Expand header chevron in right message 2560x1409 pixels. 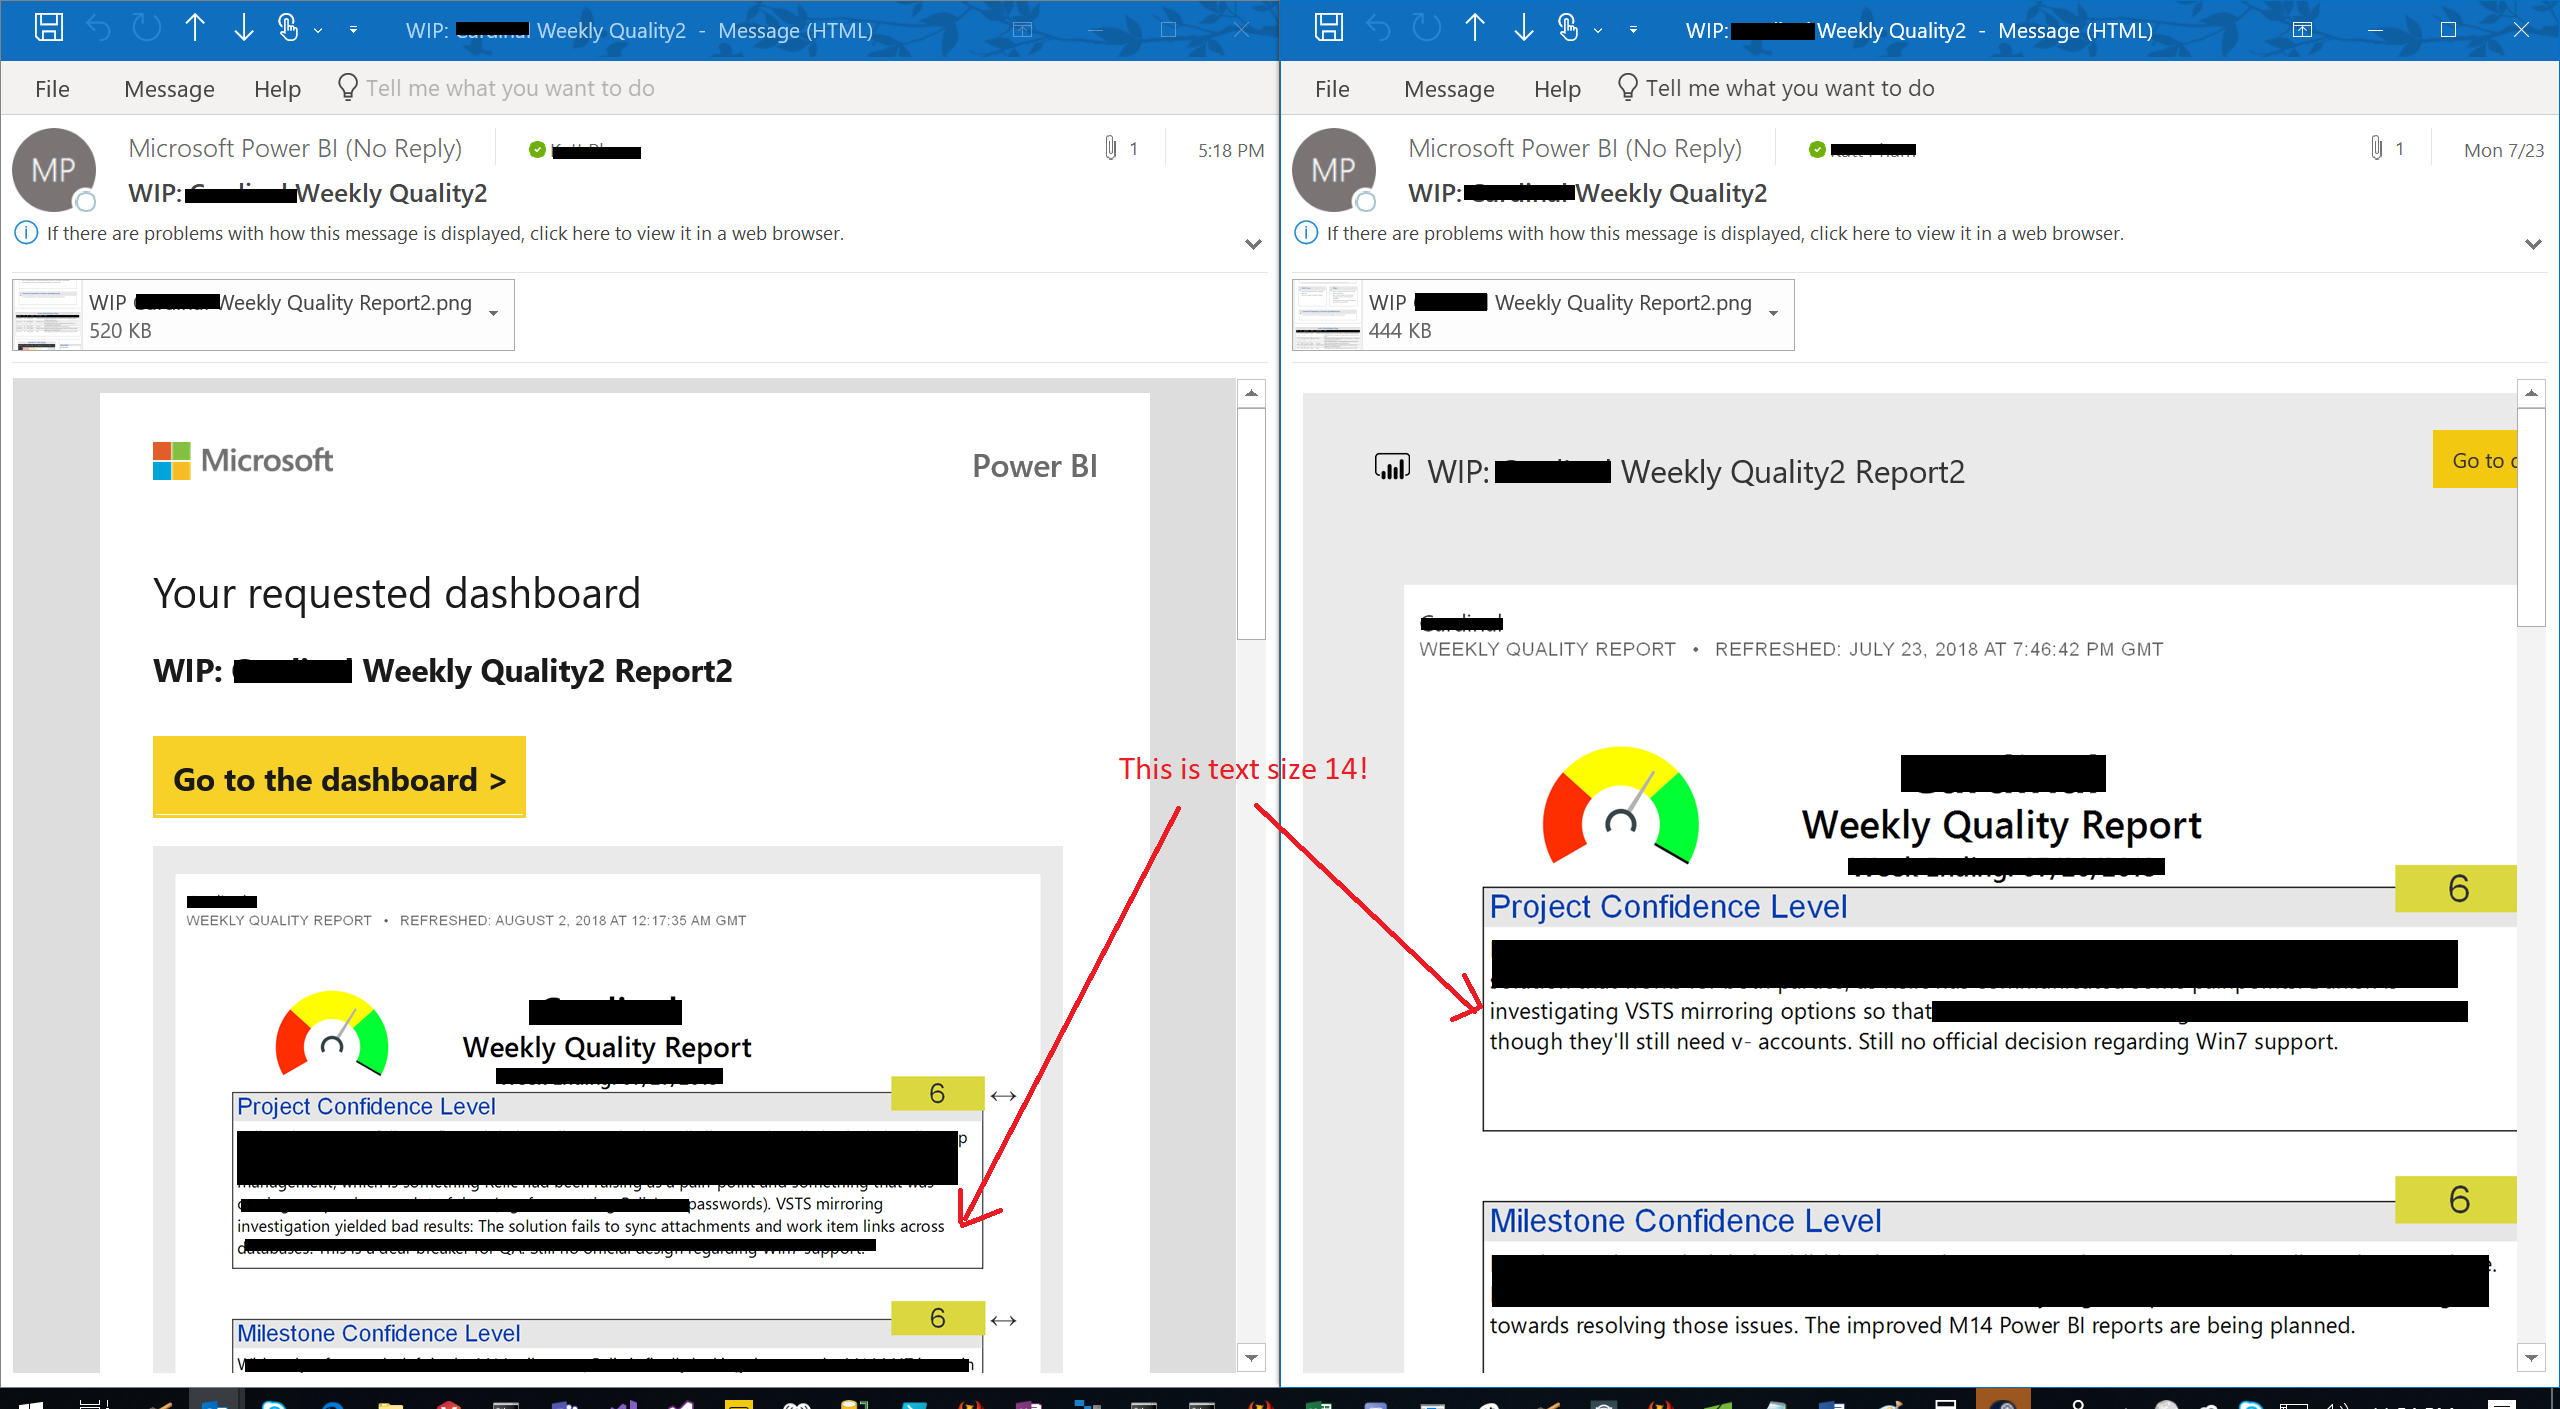coord(2533,244)
